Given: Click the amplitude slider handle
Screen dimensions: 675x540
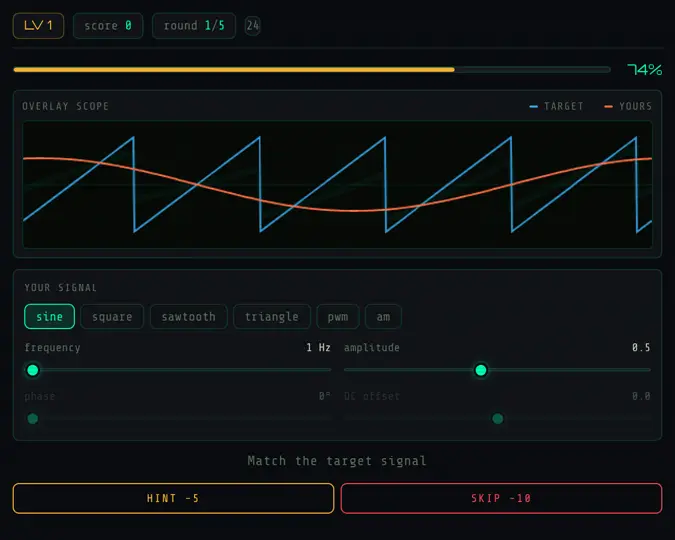Looking at the screenshot, I should pyautogui.click(x=481, y=370).
